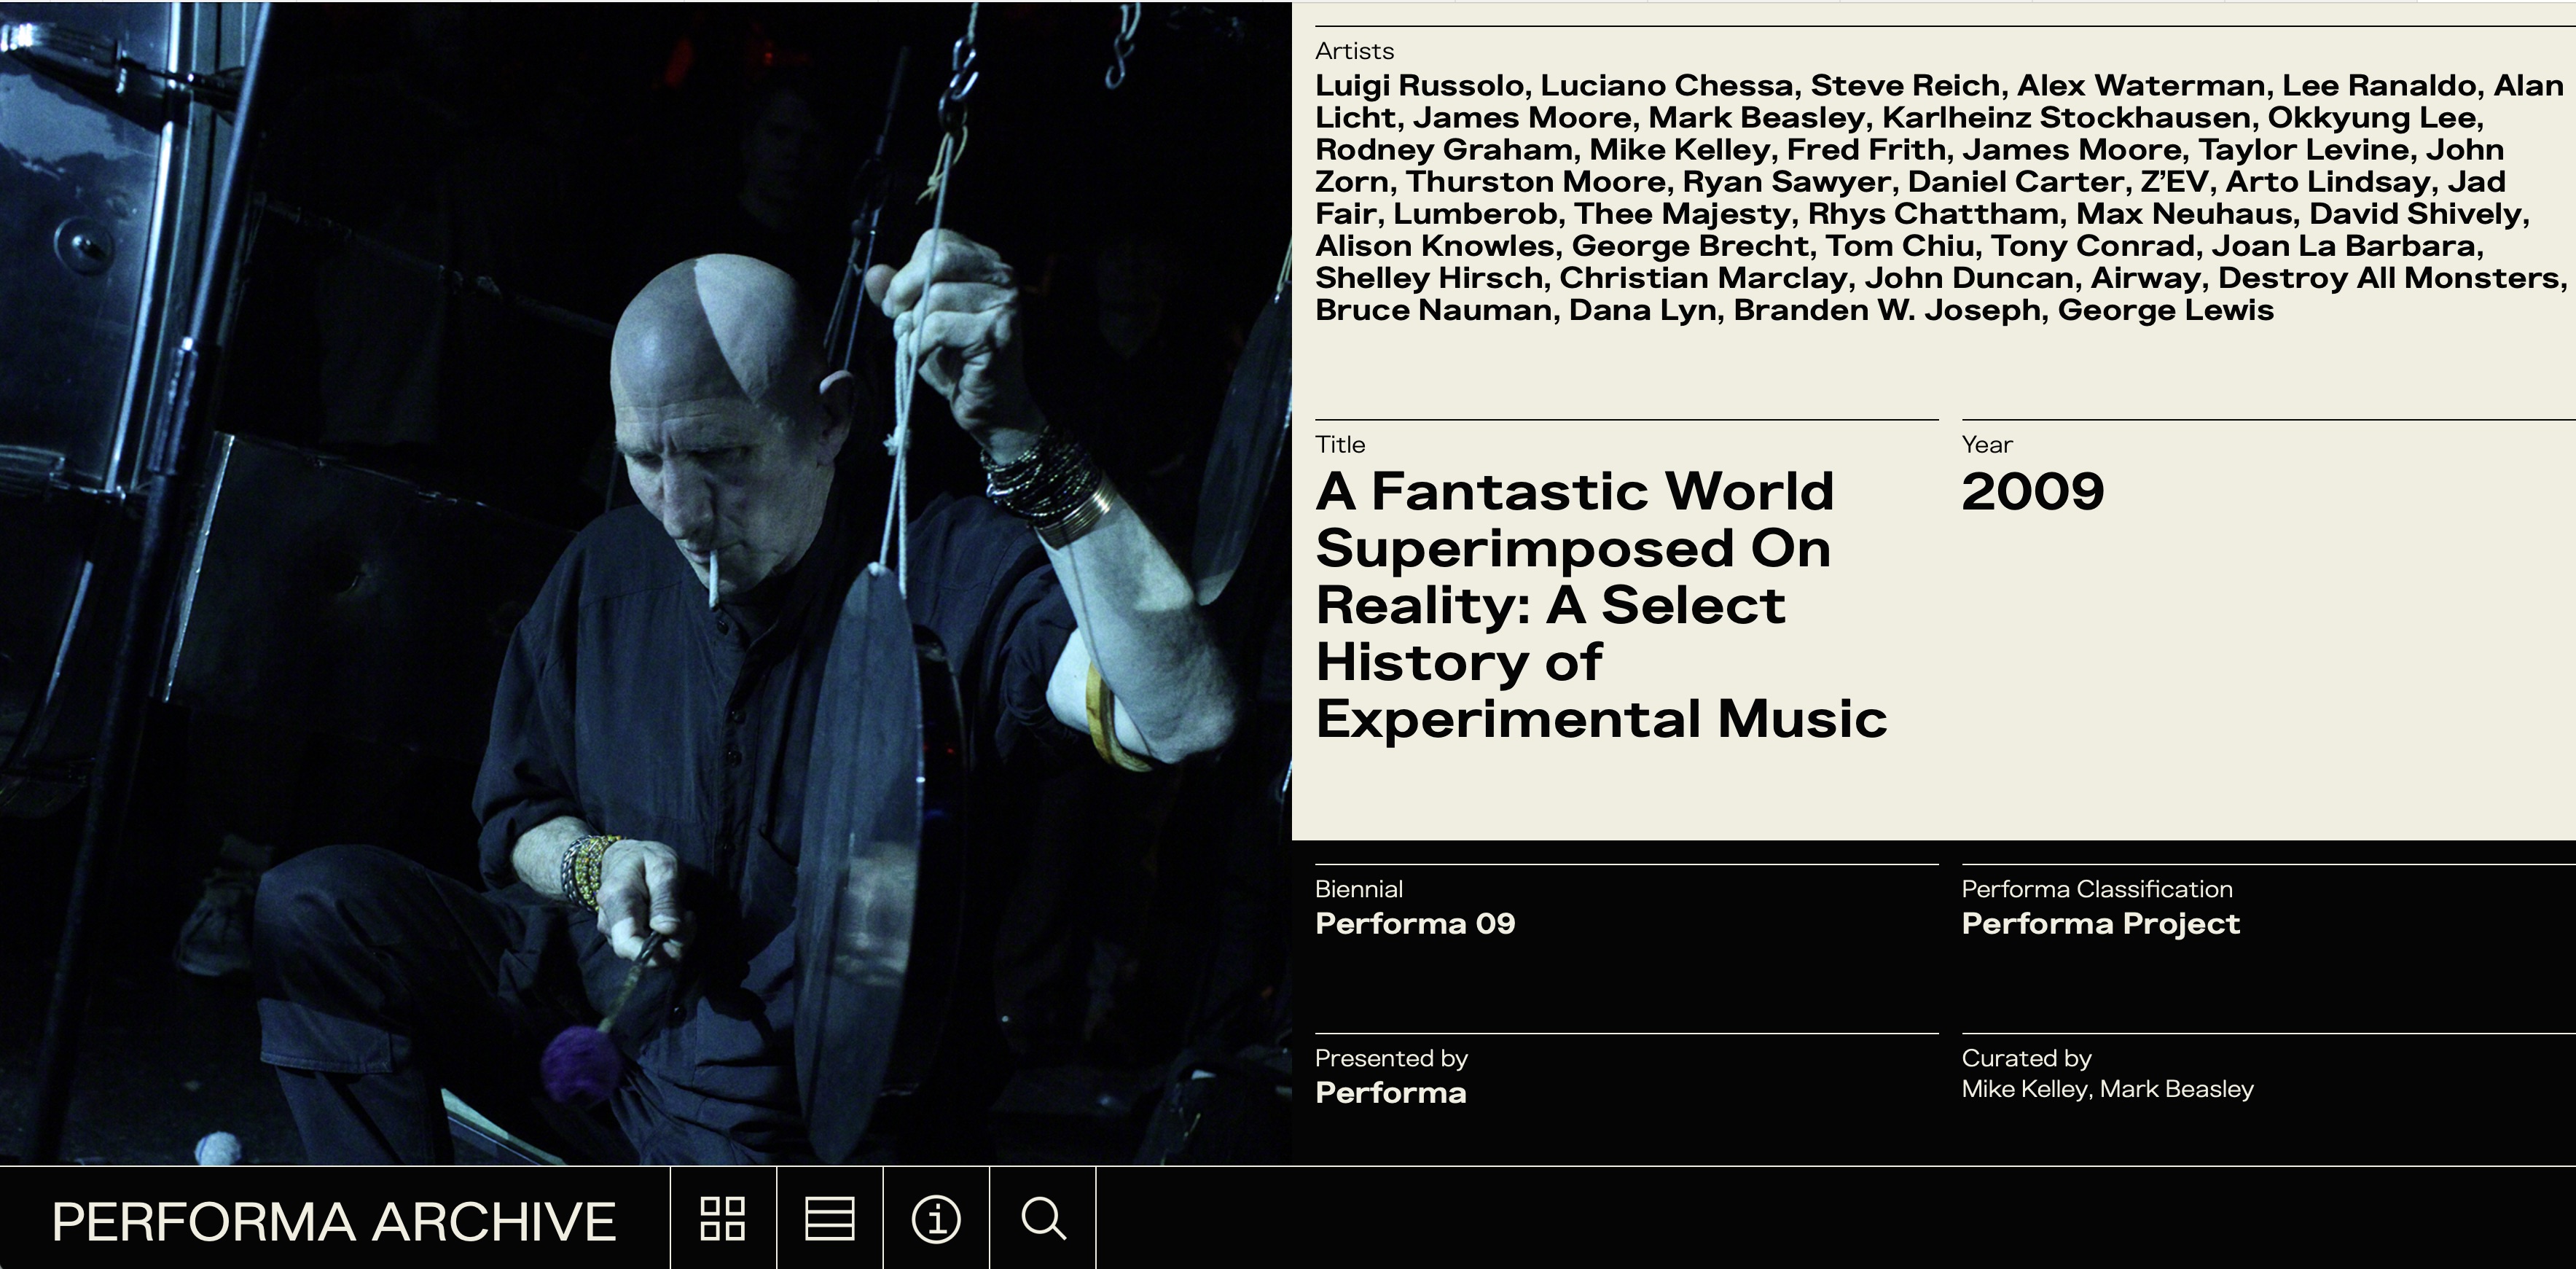Open artist Rhys Chattham
Viewport: 2576px width, 1269px height.
(1933, 214)
